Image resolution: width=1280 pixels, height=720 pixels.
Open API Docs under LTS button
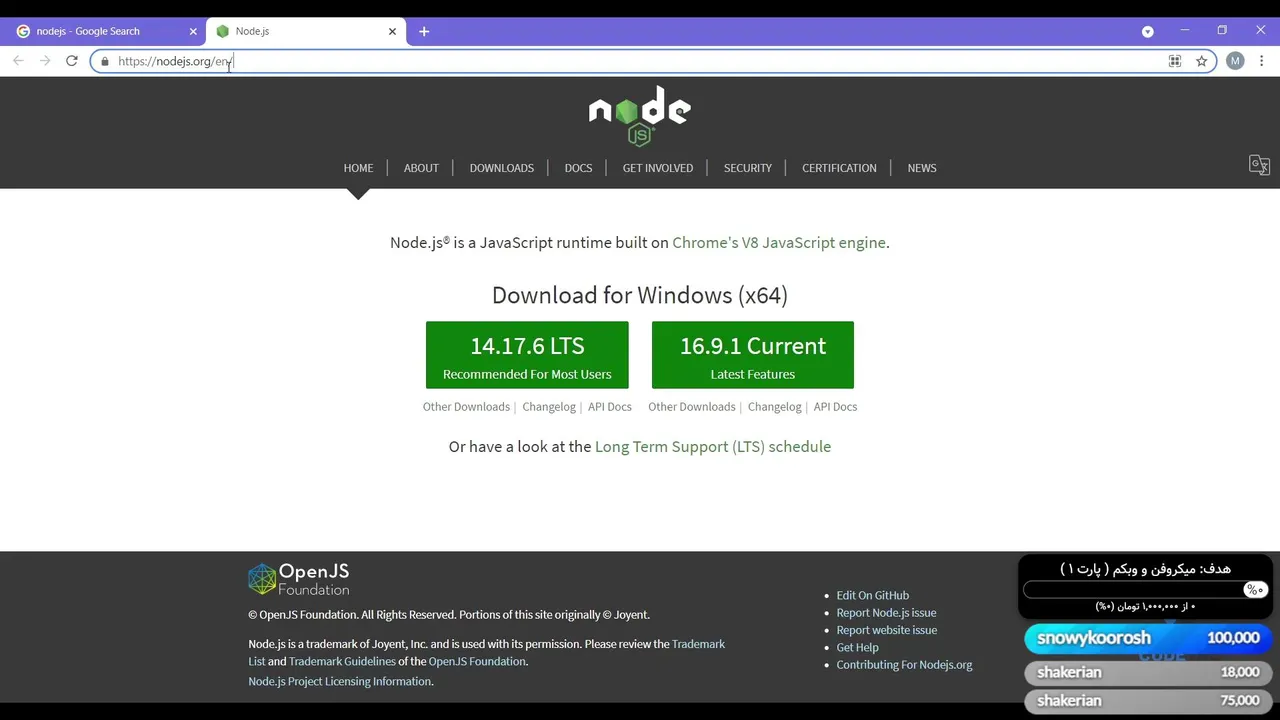pyautogui.click(x=610, y=407)
